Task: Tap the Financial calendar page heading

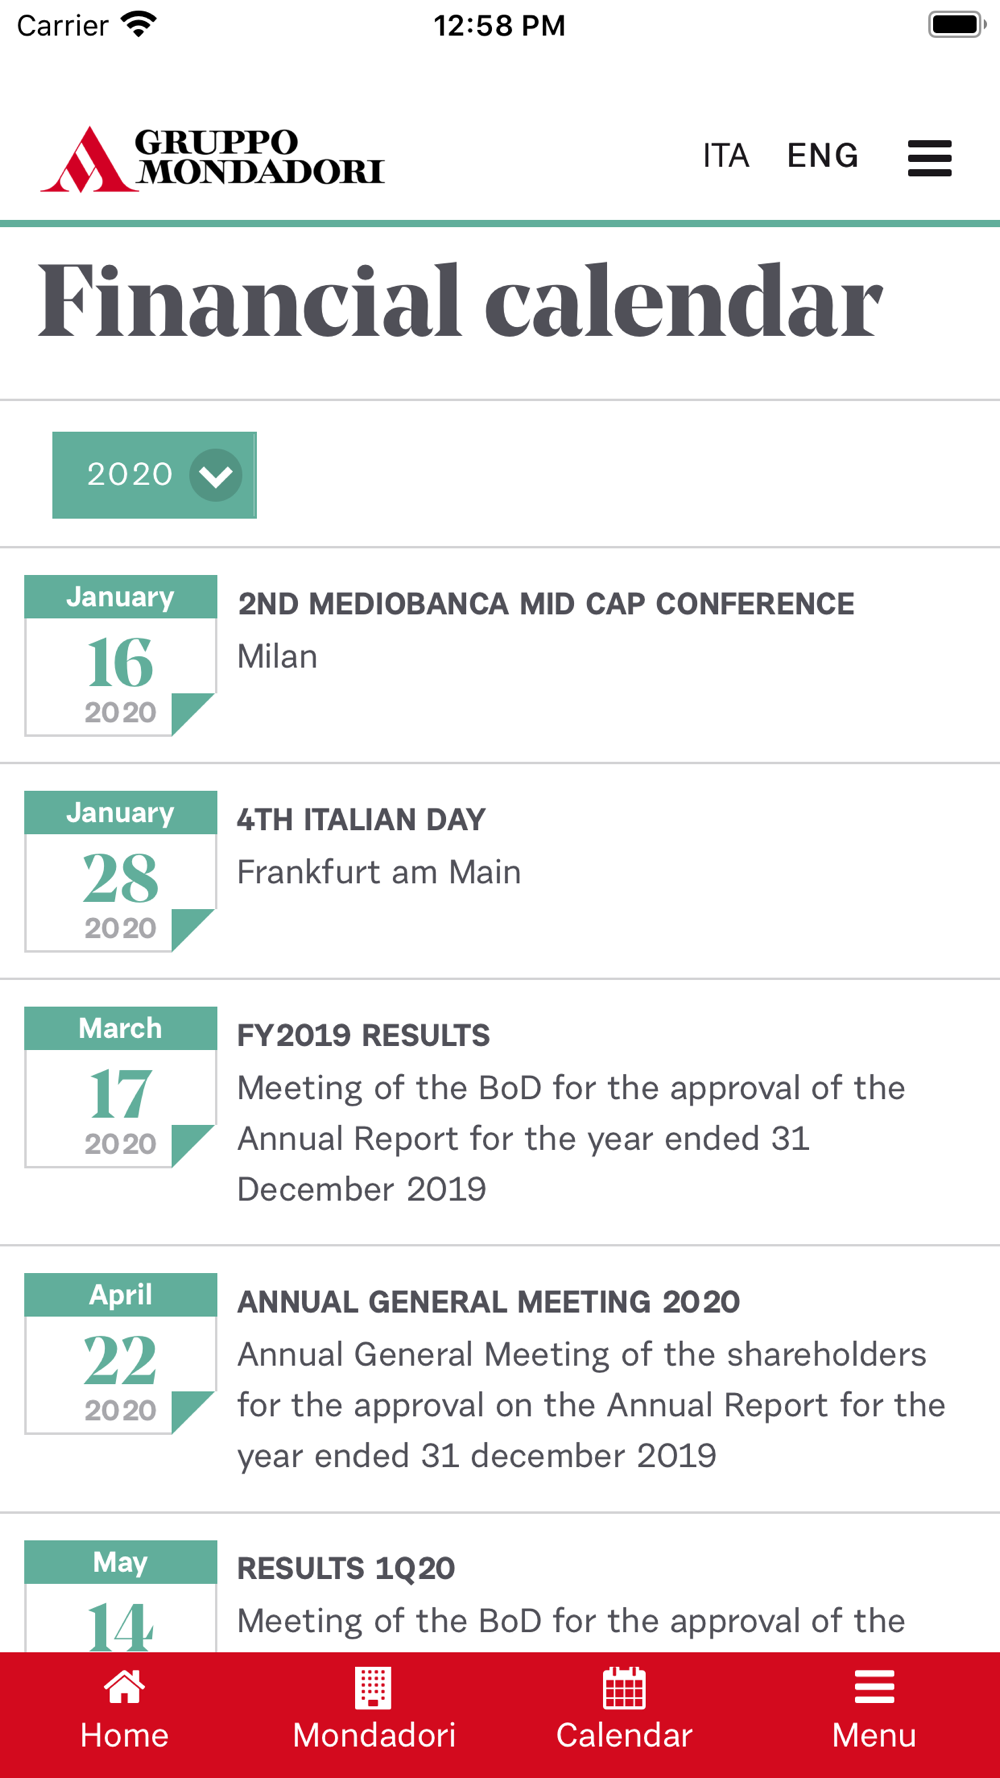Action: pos(460,302)
